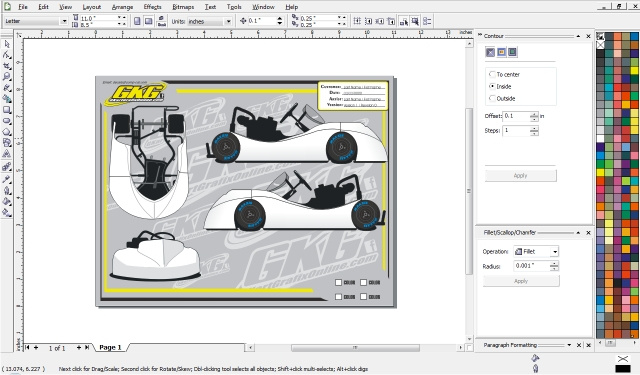Click the Options icon on property bar
The image size is (640, 375).
click(427, 21)
